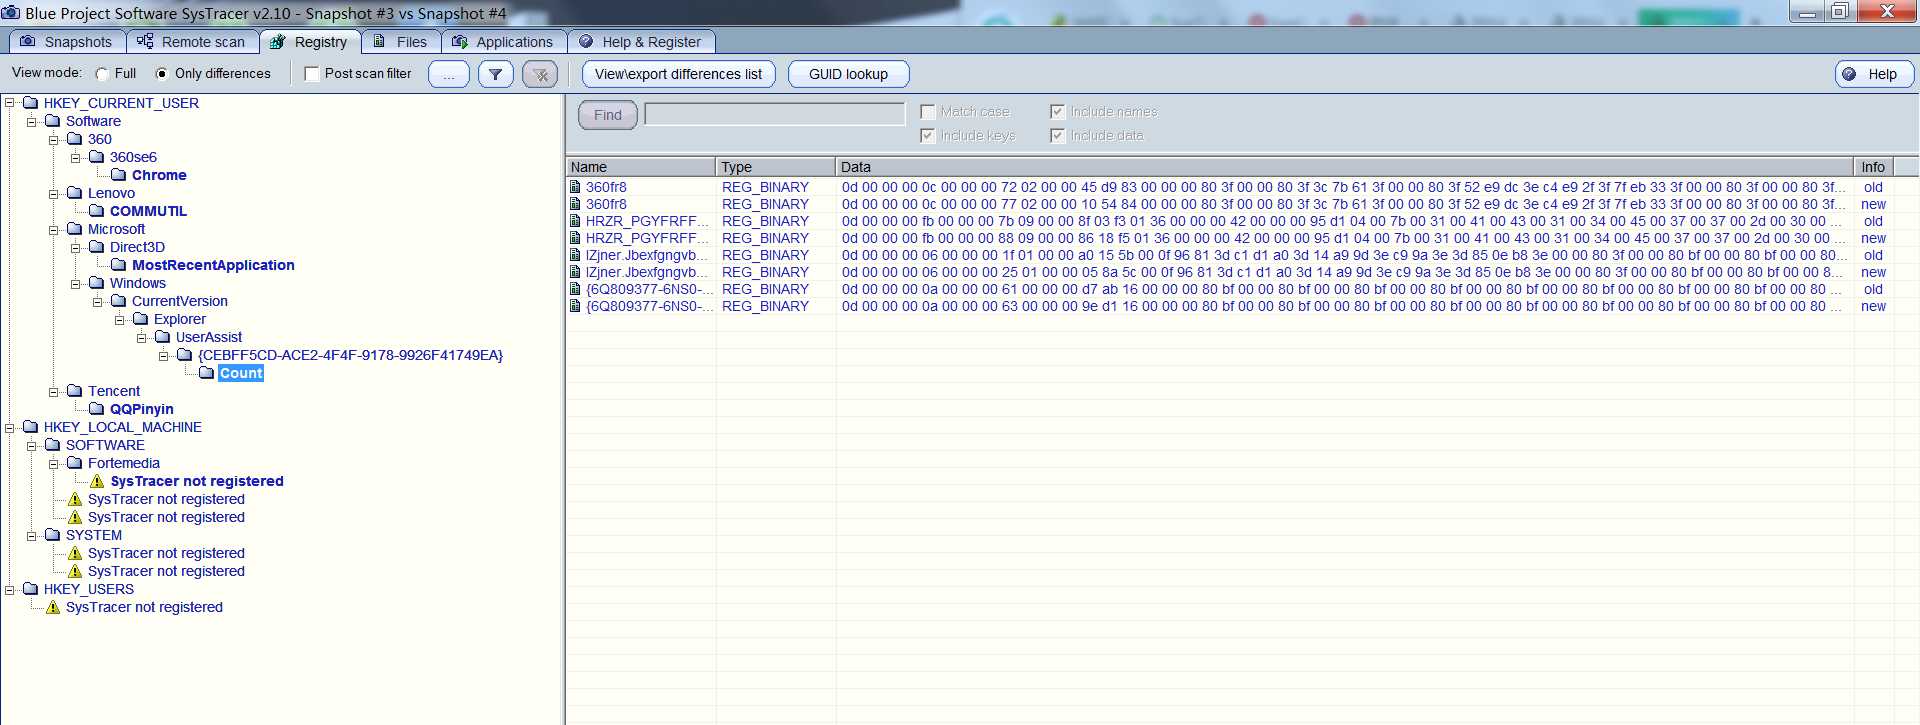Screen dimensions: 1920x725
Task: Click value icon of {6Q809377-6NS0 row marked new
Action: pyautogui.click(x=575, y=306)
